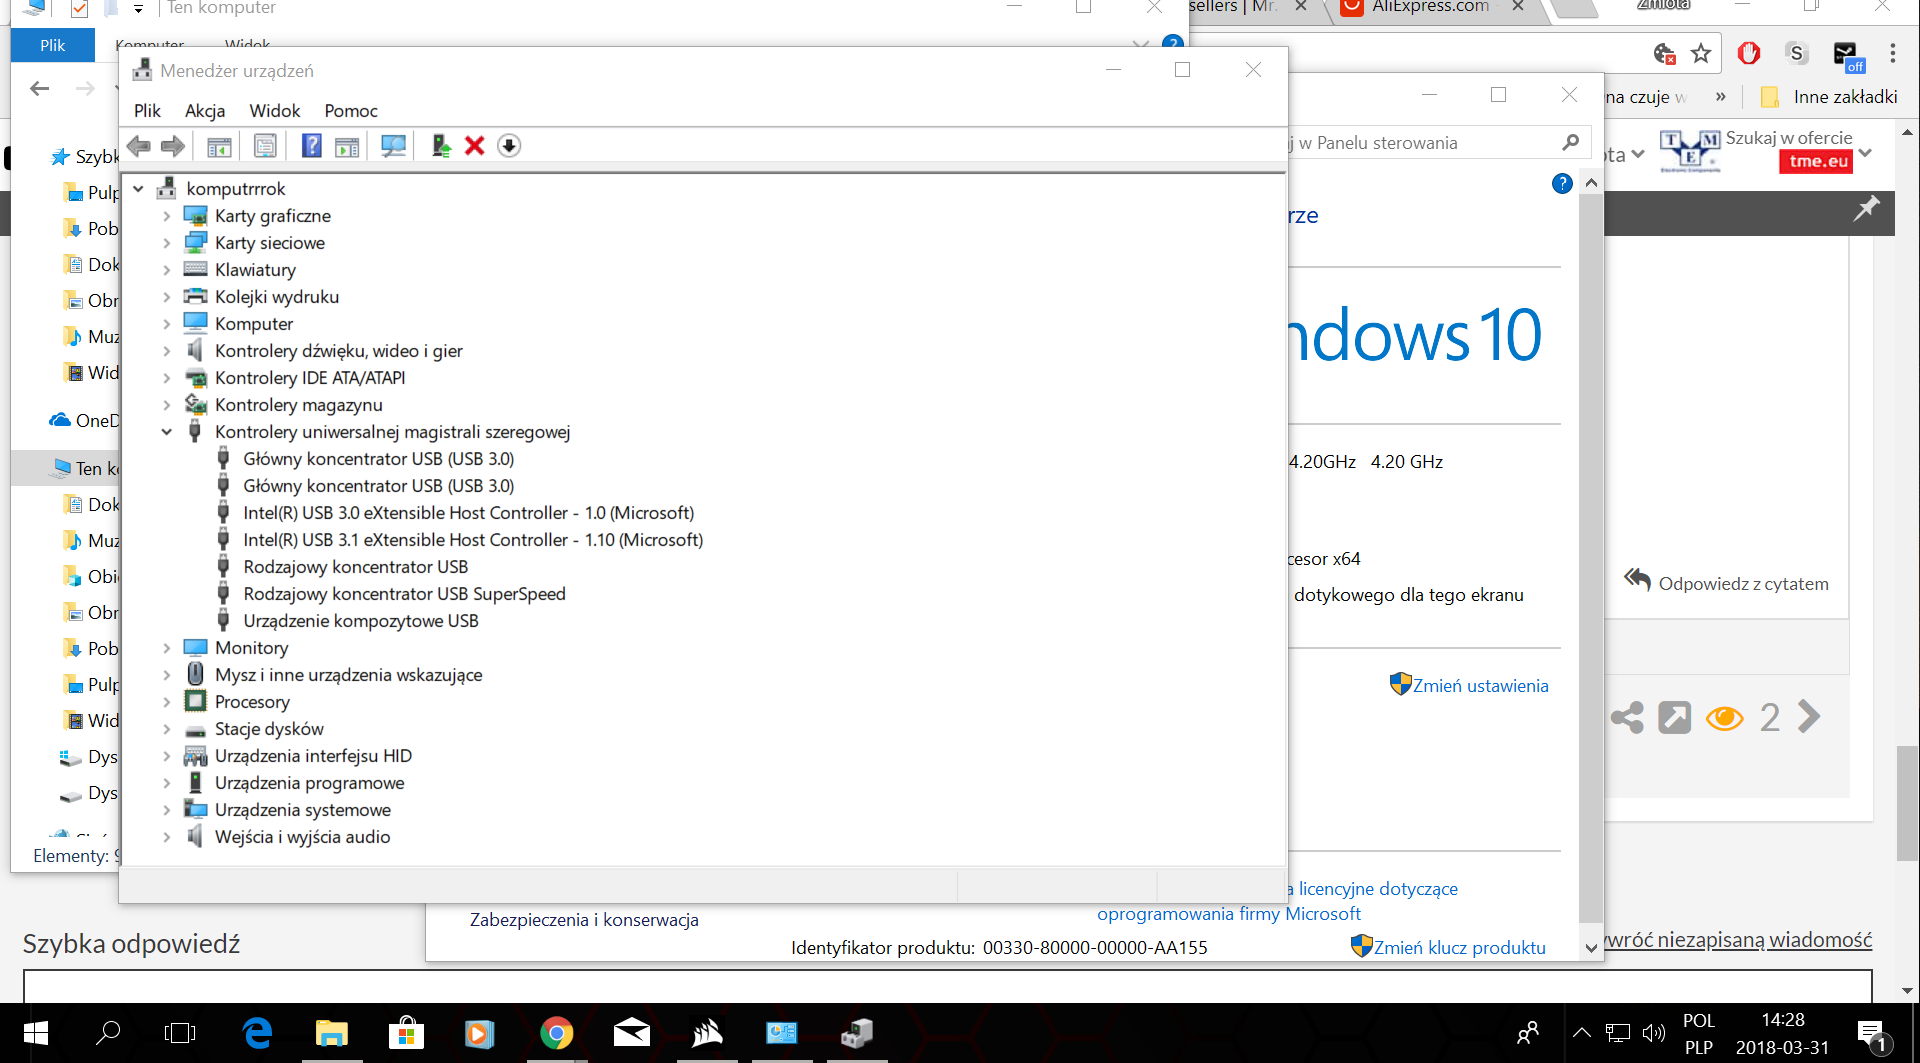Open the Plik menu in Device Manager
The width and height of the screenshot is (1920, 1063).
147,111
